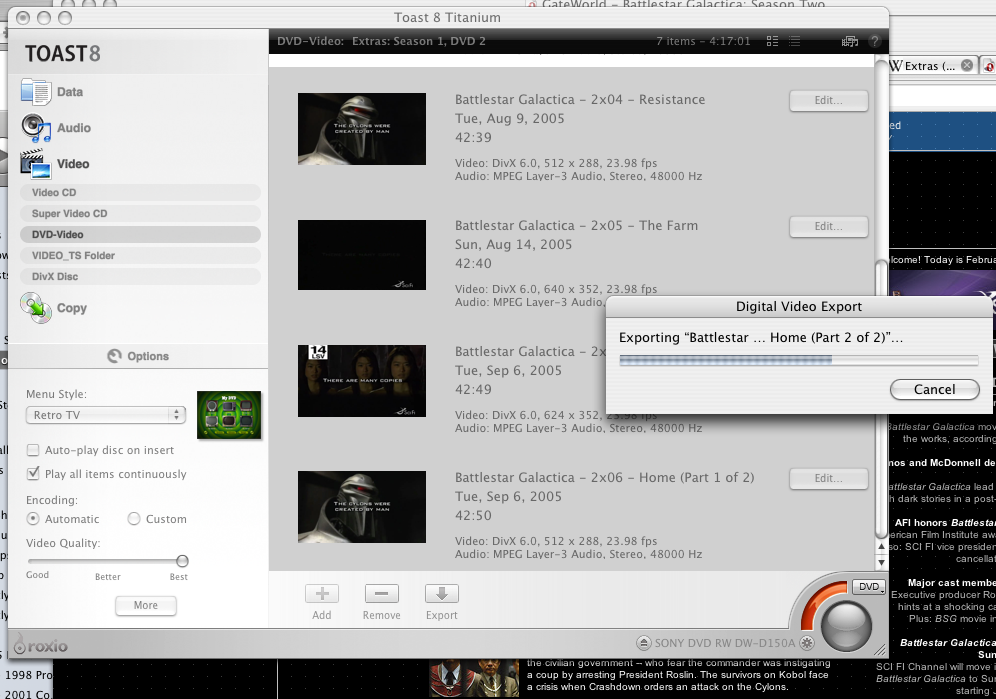Click the Copy disc category icon
Image resolution: width=996 pixels, height=699 pixels.
pos(37,308)
